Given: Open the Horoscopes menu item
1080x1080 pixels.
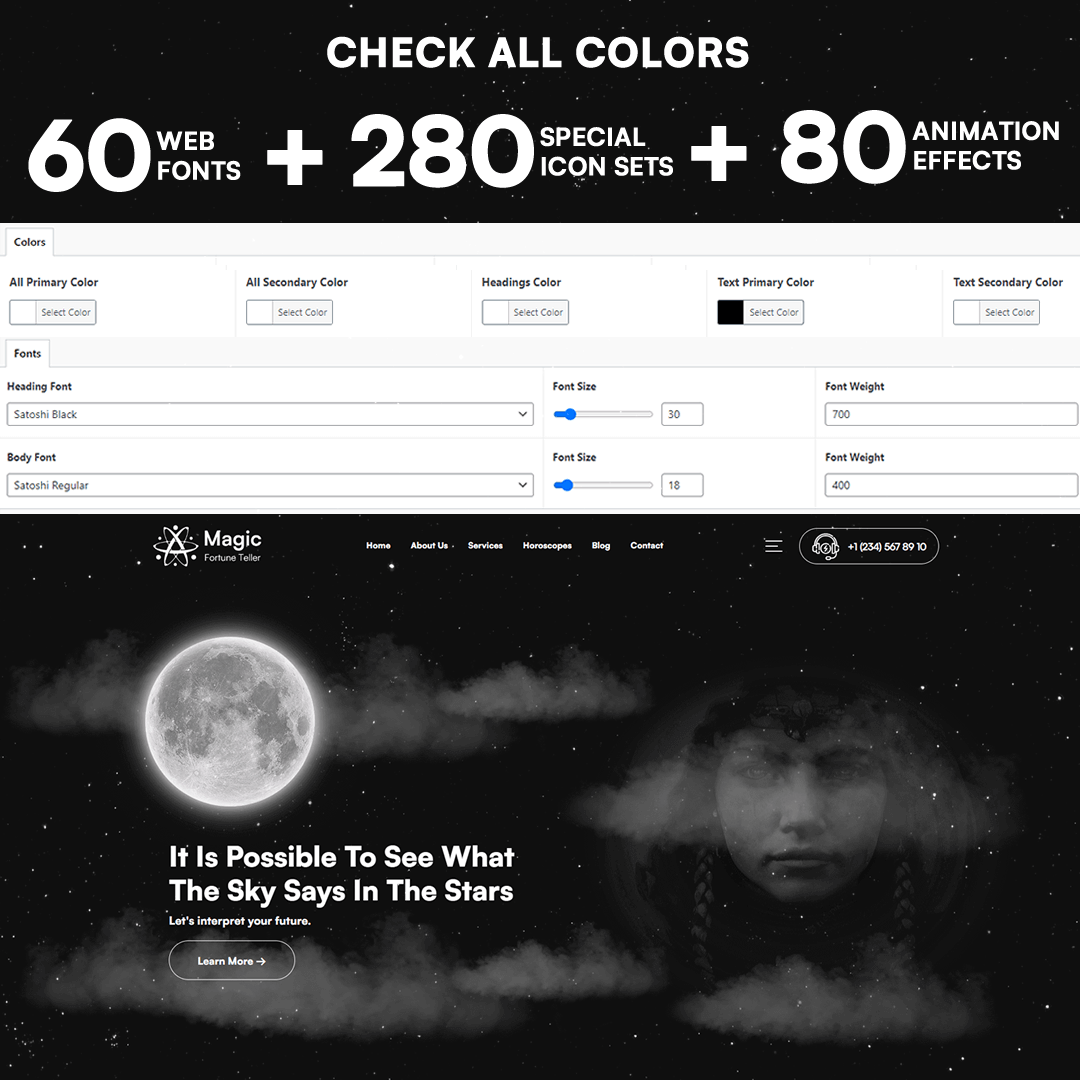Looking at the screenshot, I should (x=547, y=546).
